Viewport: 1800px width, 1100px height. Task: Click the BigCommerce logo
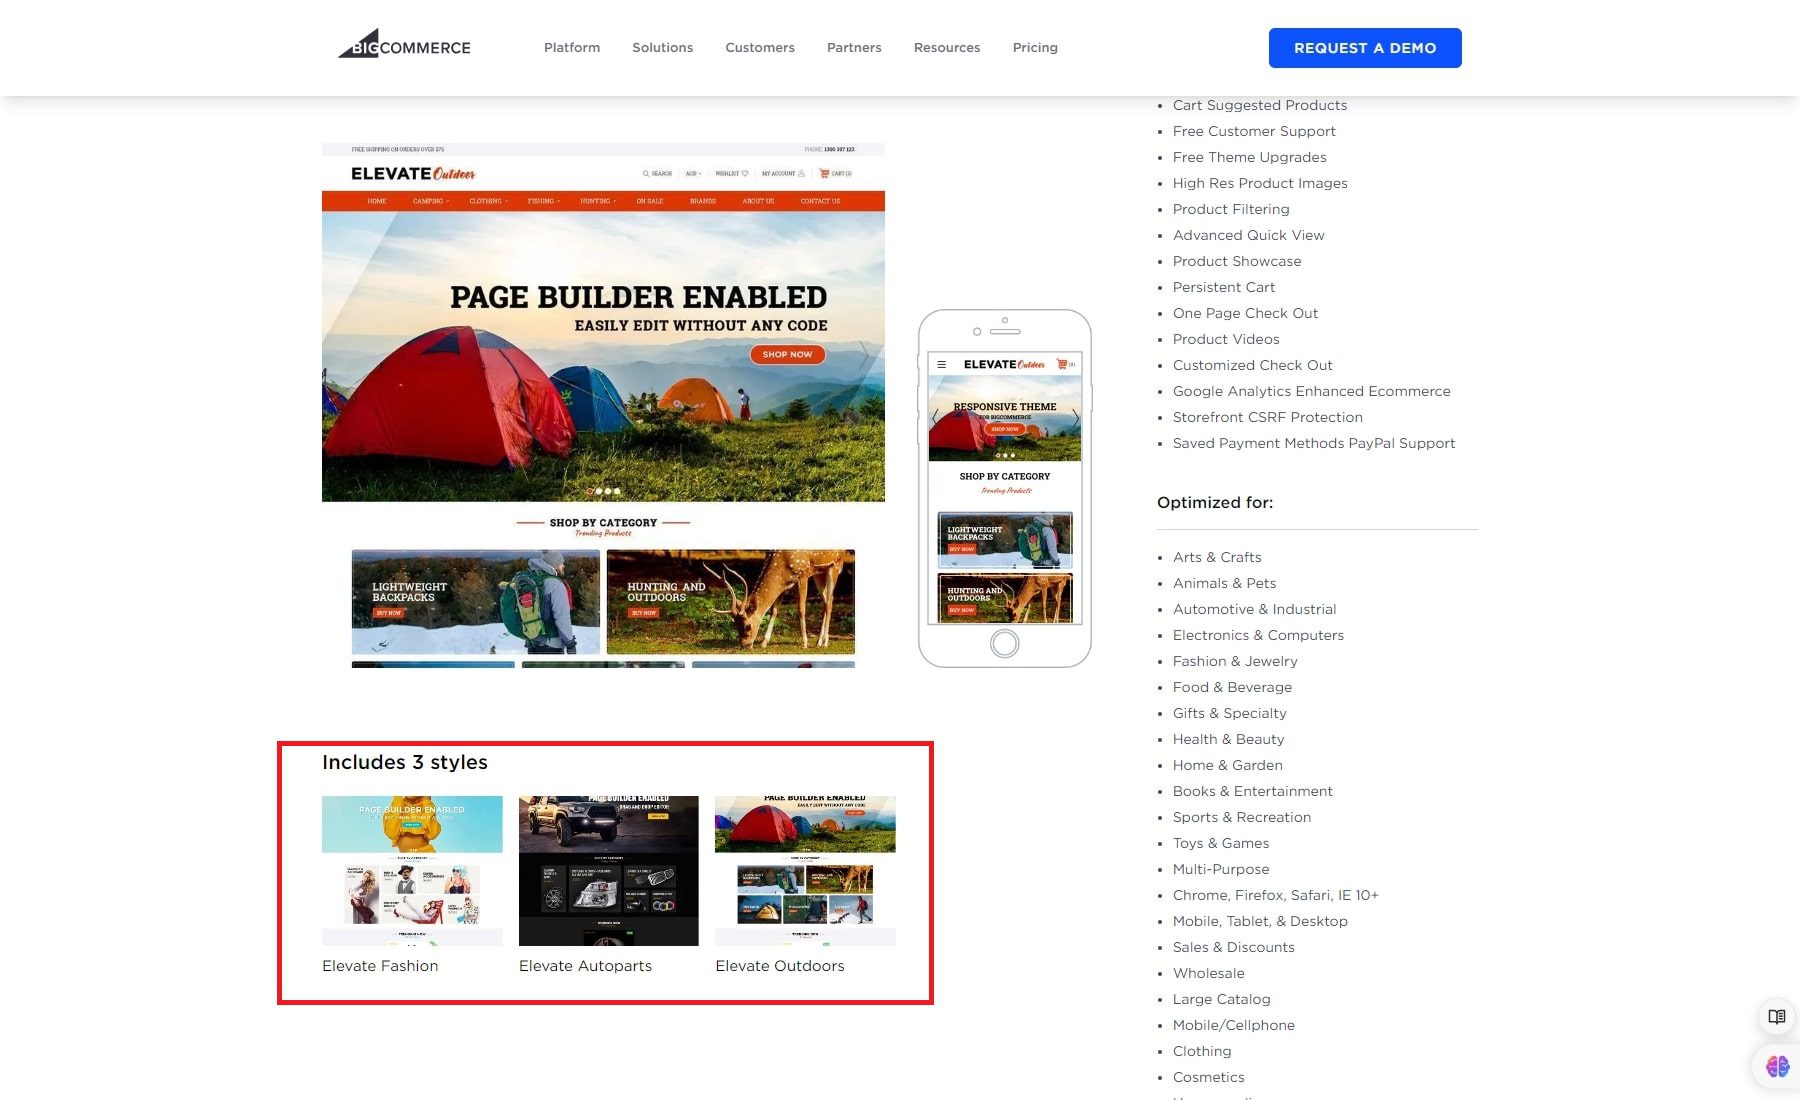coord(404,46)
